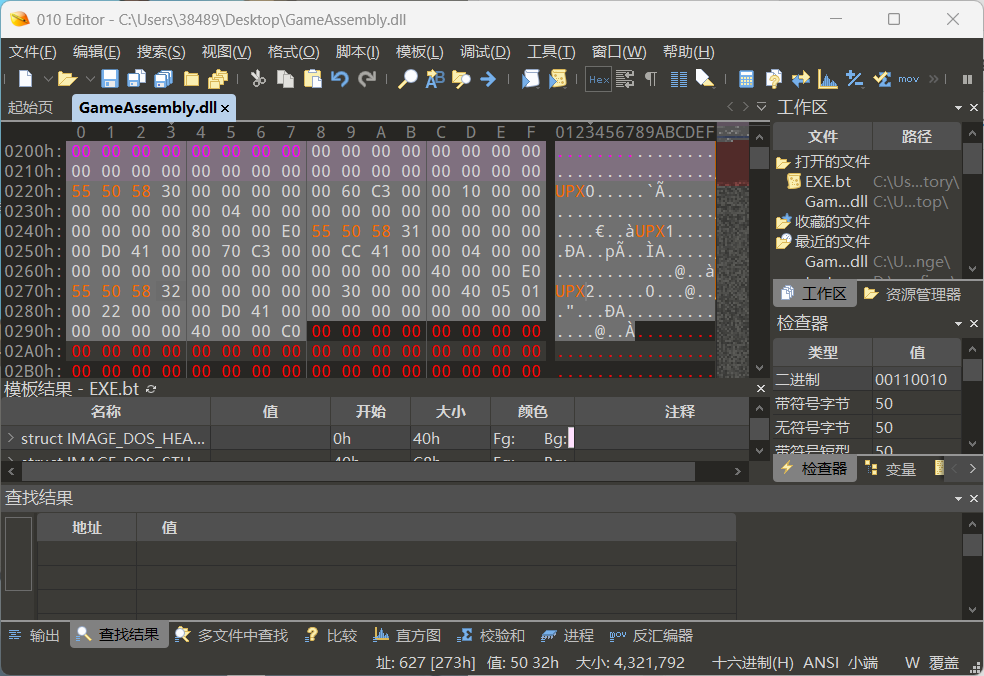
Task: Click the highlight marker icon
Action: [705, 78]
